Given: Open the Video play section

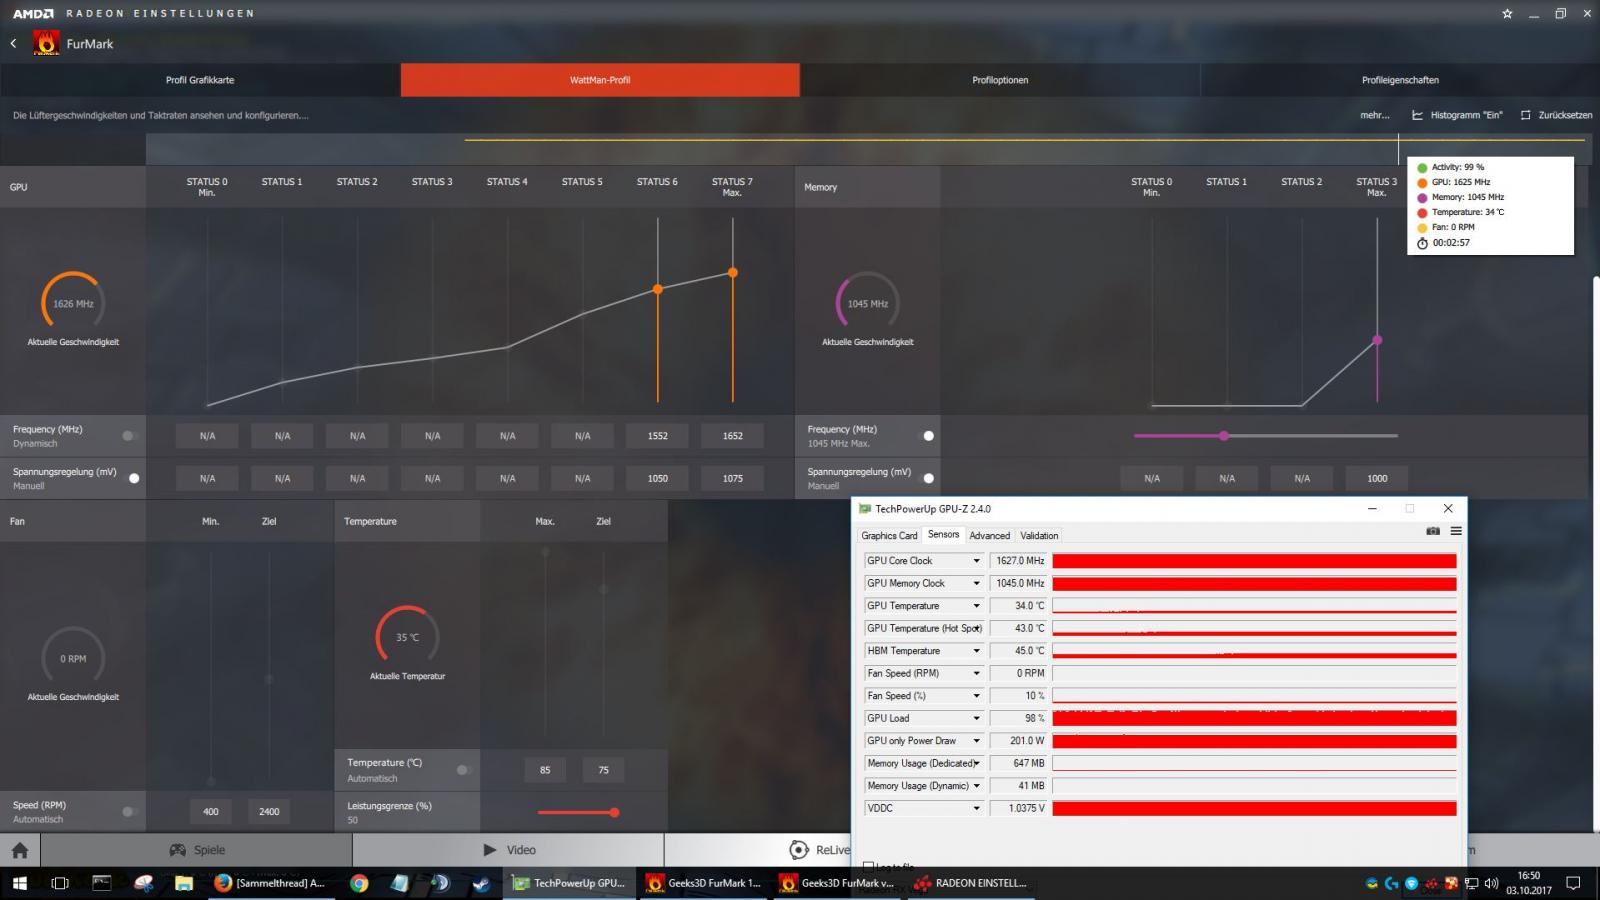Looking at the screenshot, I should (x=509, y=850).
